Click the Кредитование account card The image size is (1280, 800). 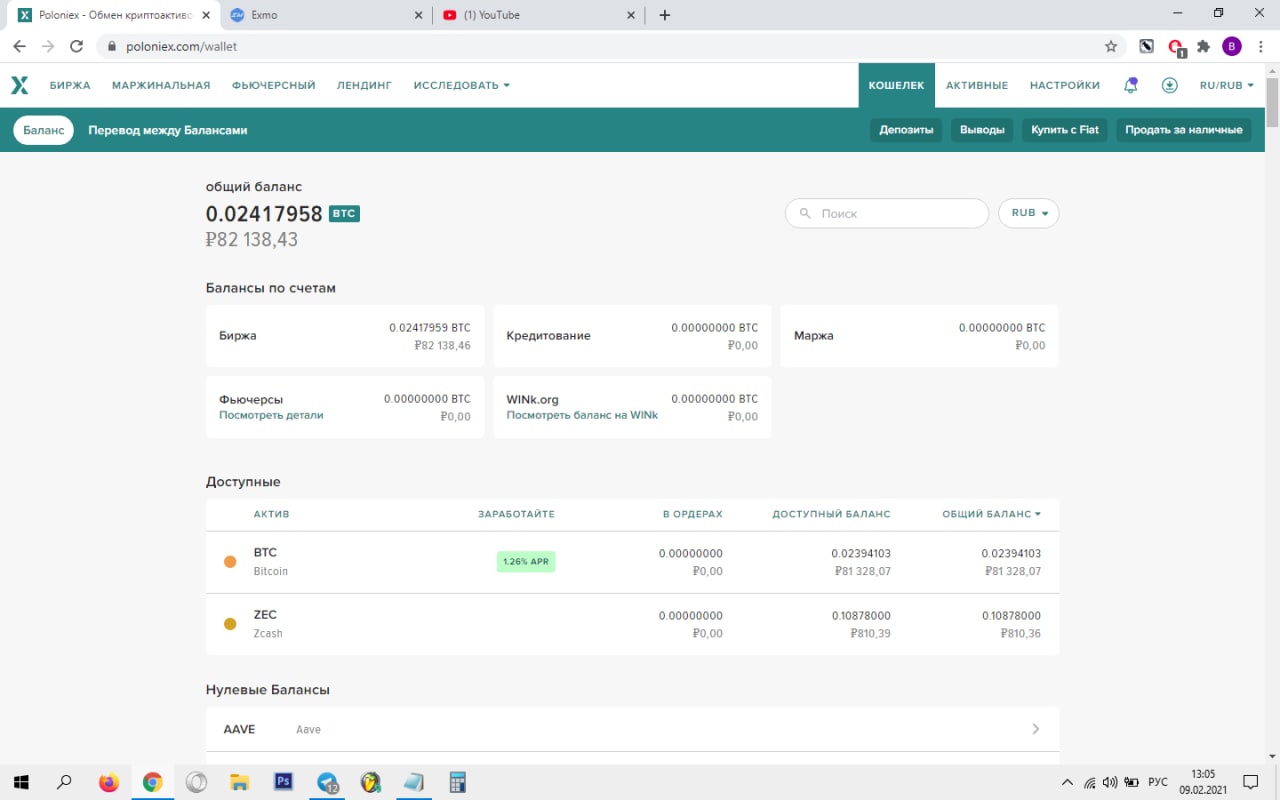pyautogui.click(x=632, y=336)
